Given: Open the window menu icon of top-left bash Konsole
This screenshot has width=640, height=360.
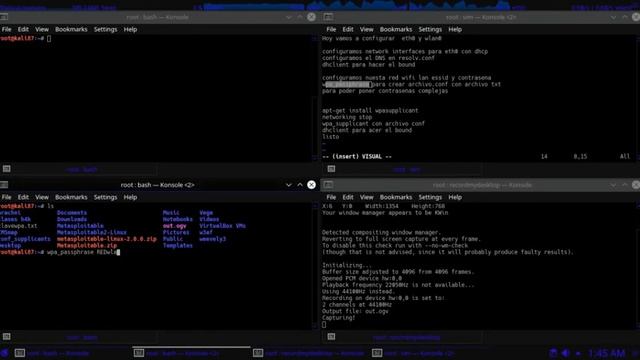Looking at the screenshot, I should 4,17.
